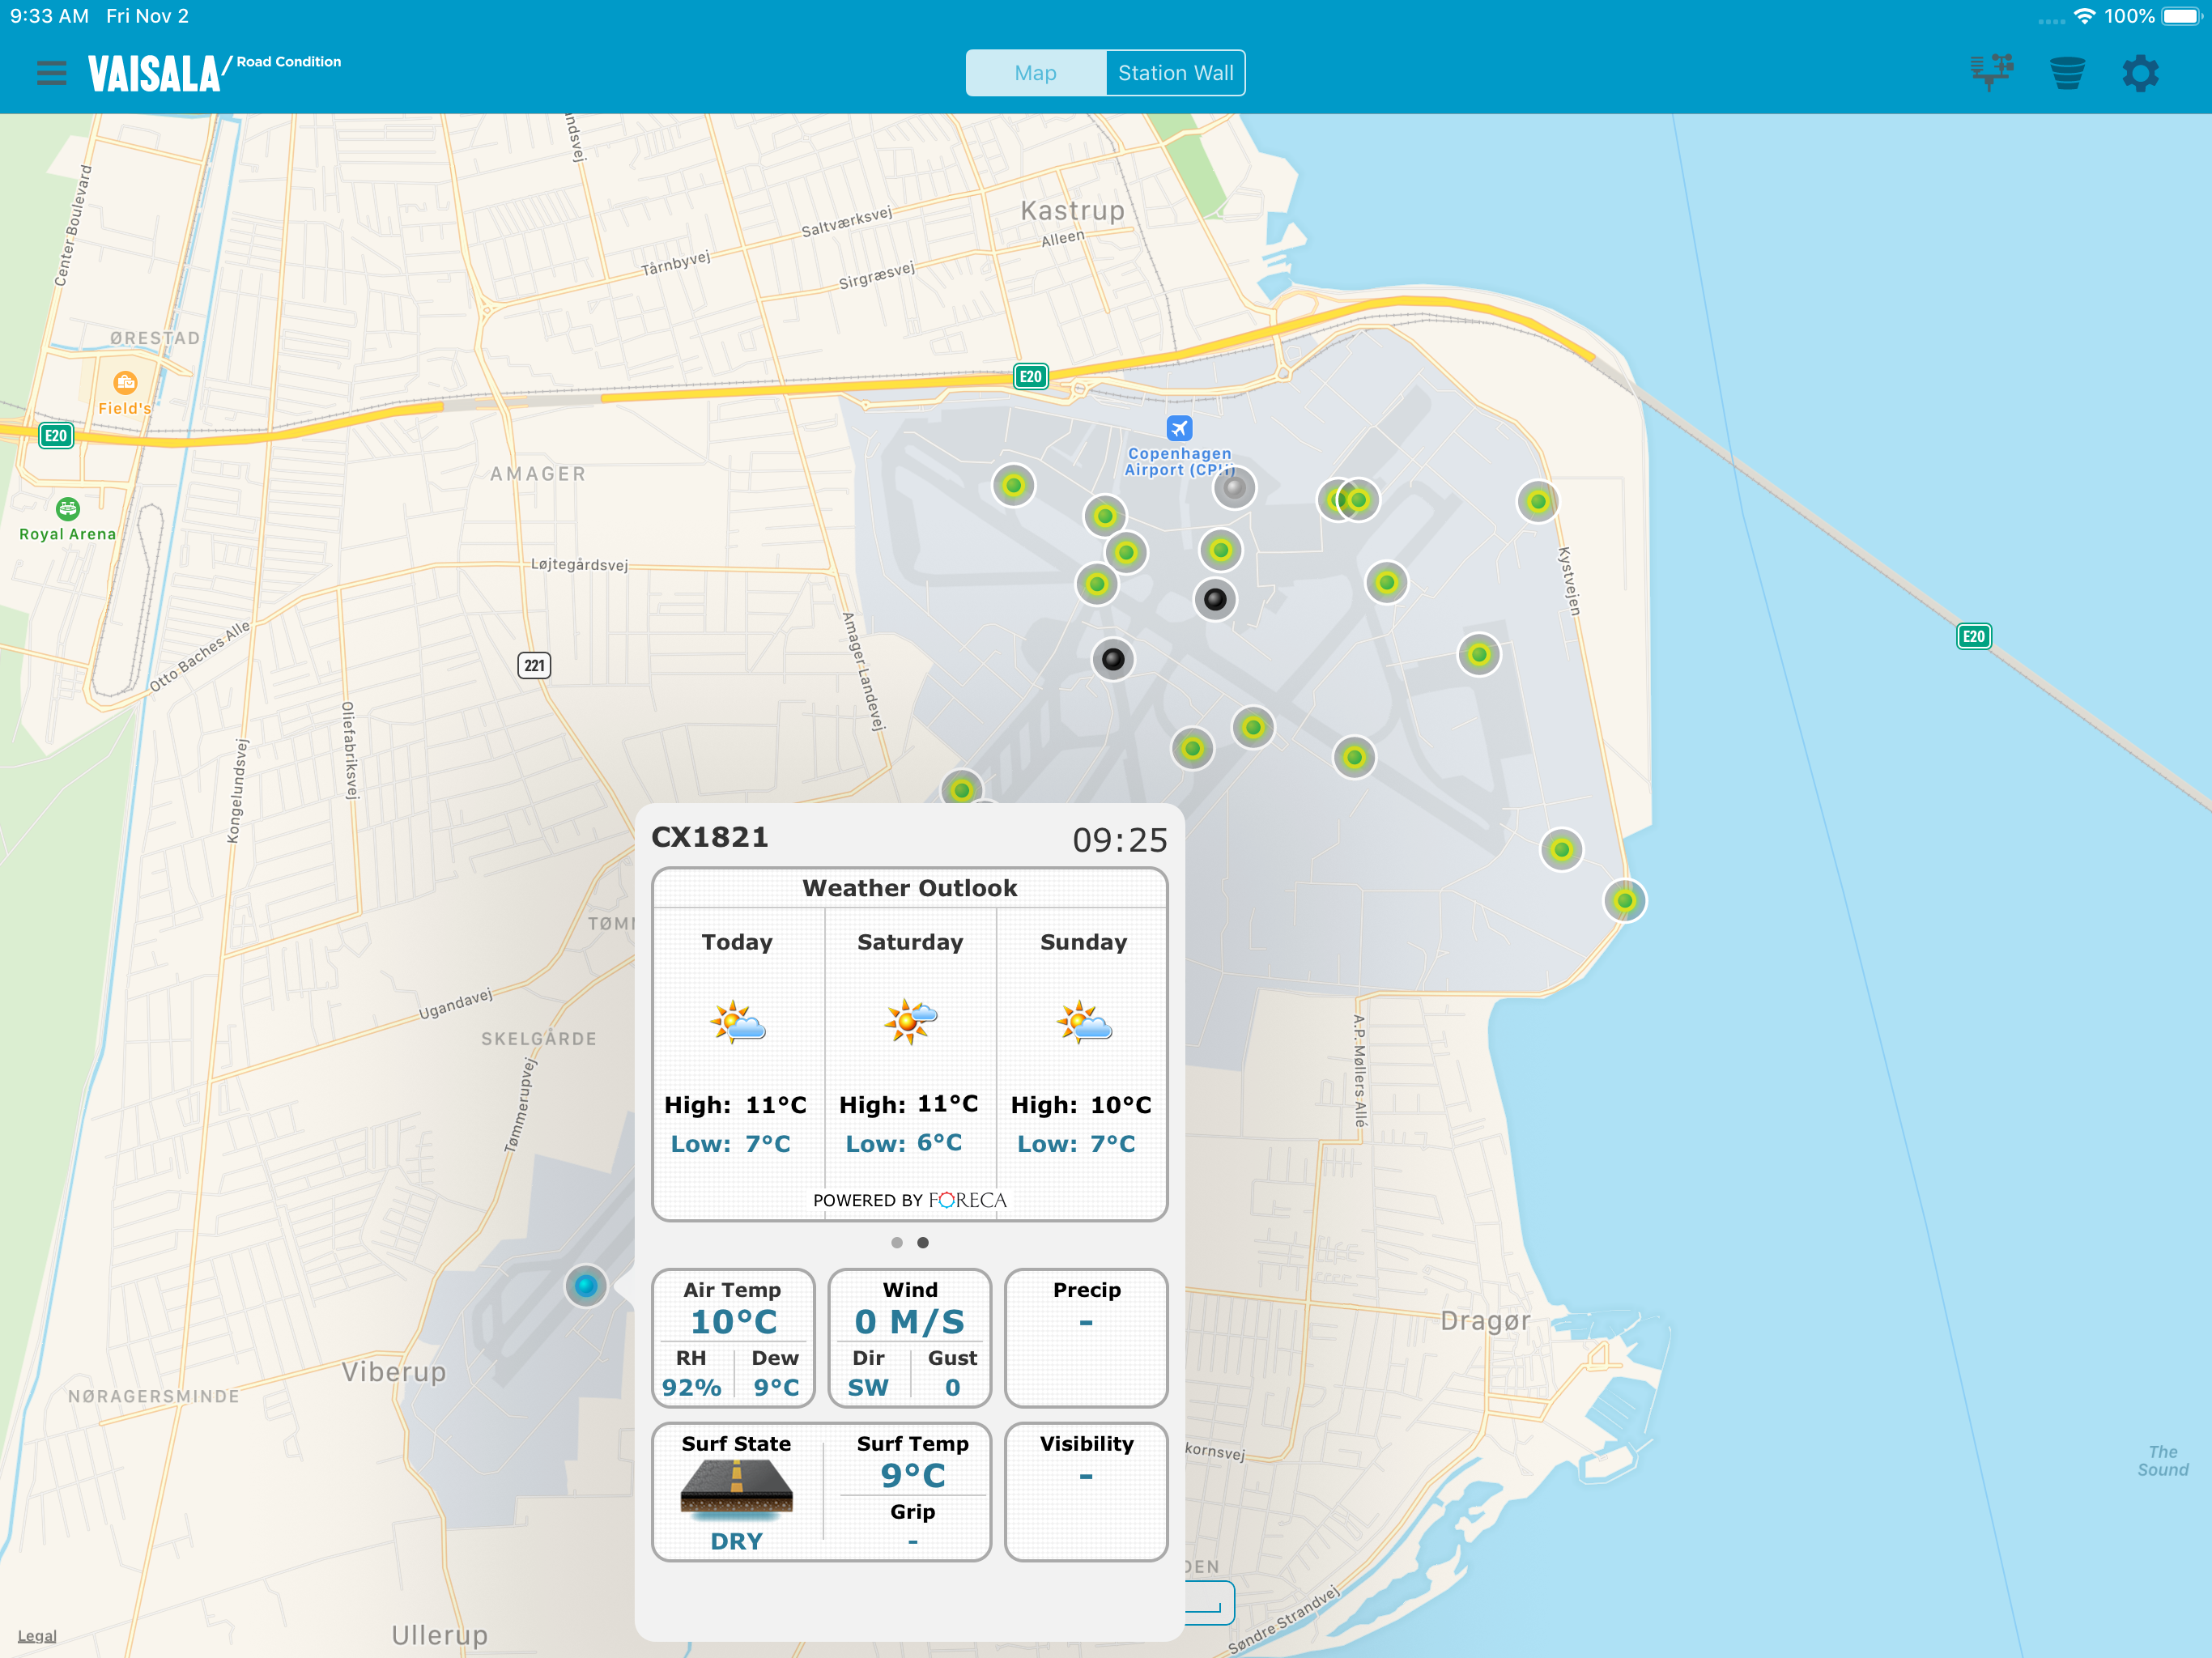This screenshot has height=1658, width=2212.
Task: Select second popup page dot
Action: (923, 1243)
